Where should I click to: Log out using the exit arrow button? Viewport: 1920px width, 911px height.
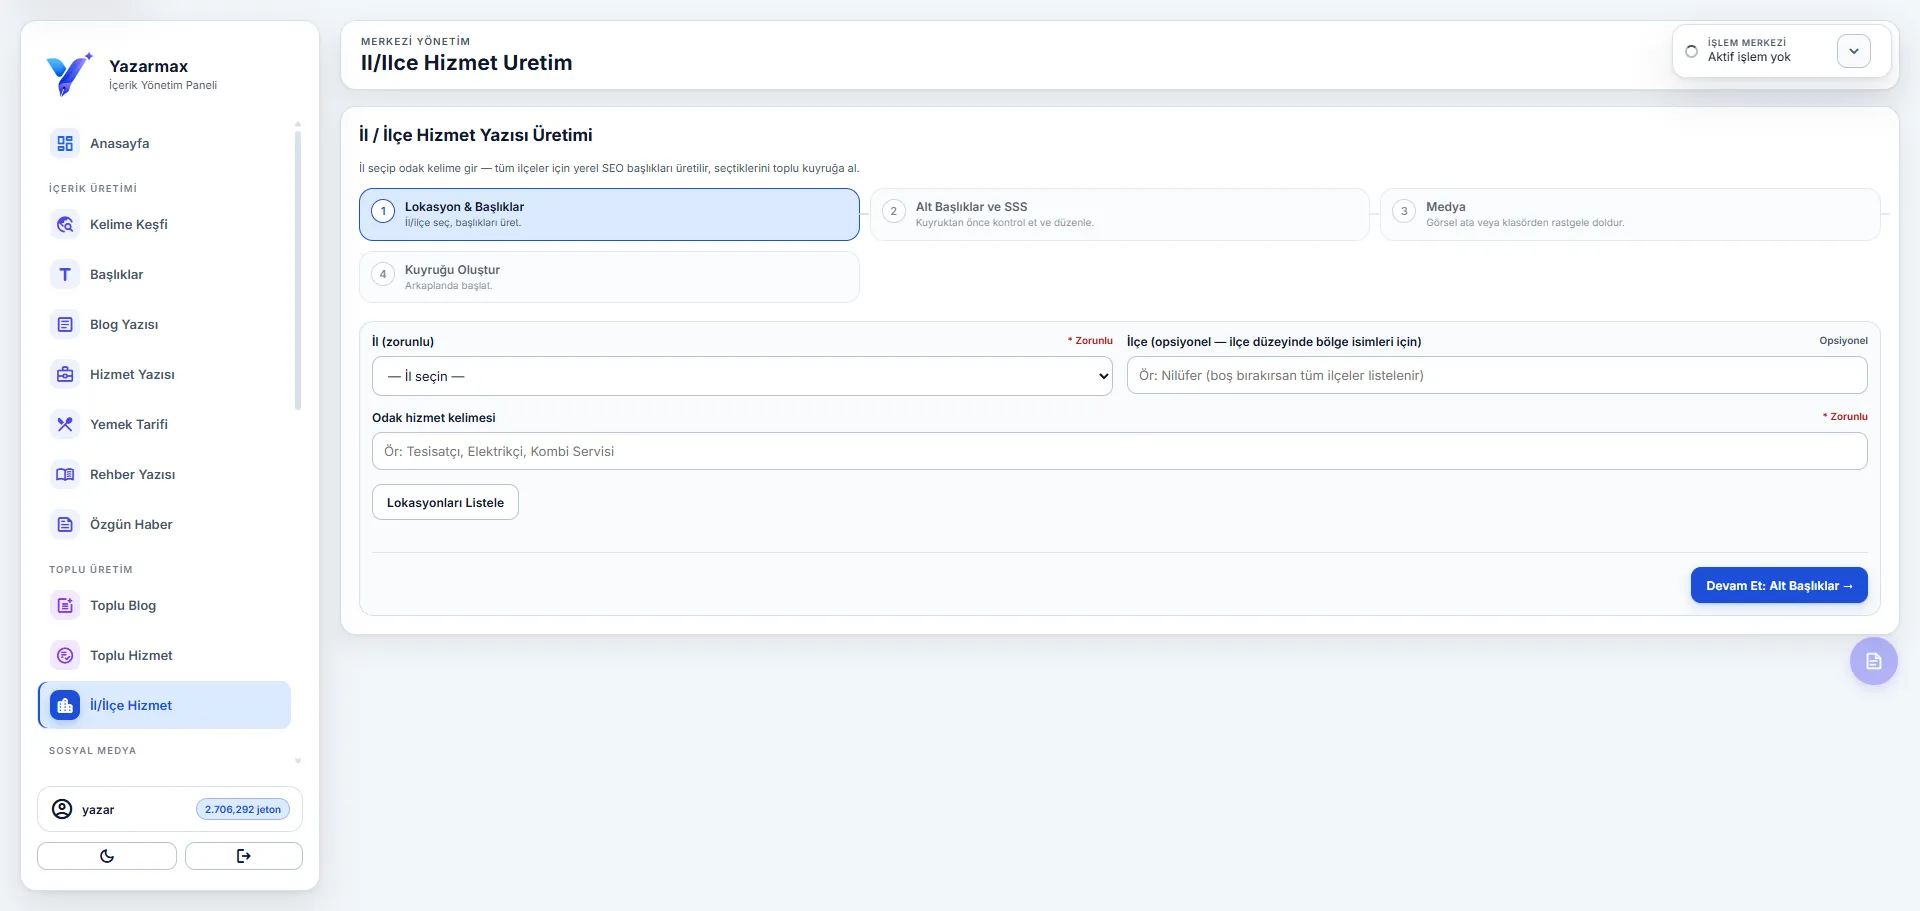[x=244, y=856]
